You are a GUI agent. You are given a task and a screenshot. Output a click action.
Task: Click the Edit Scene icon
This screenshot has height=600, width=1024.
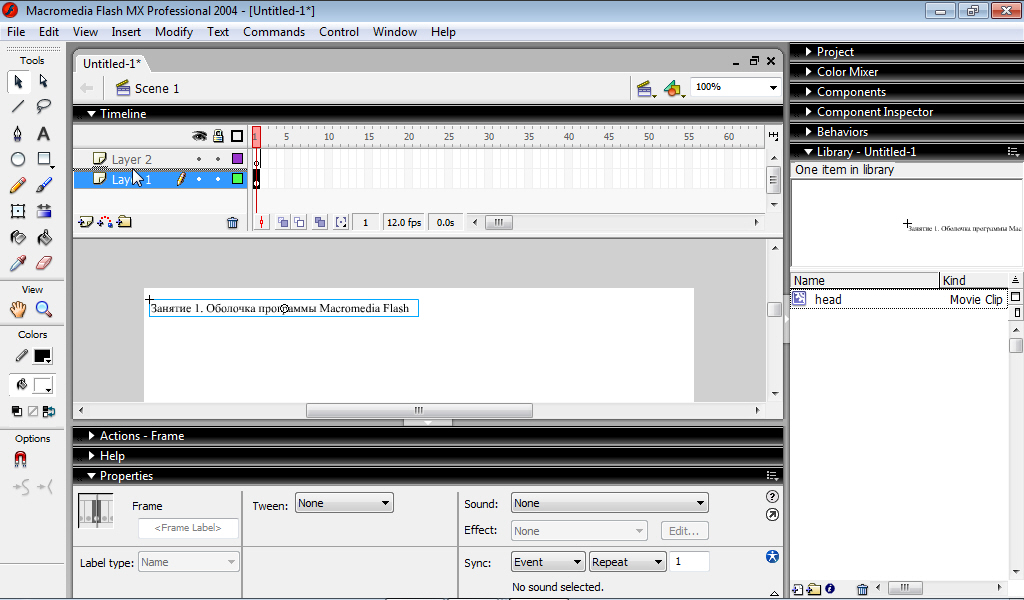click(646, 89)
